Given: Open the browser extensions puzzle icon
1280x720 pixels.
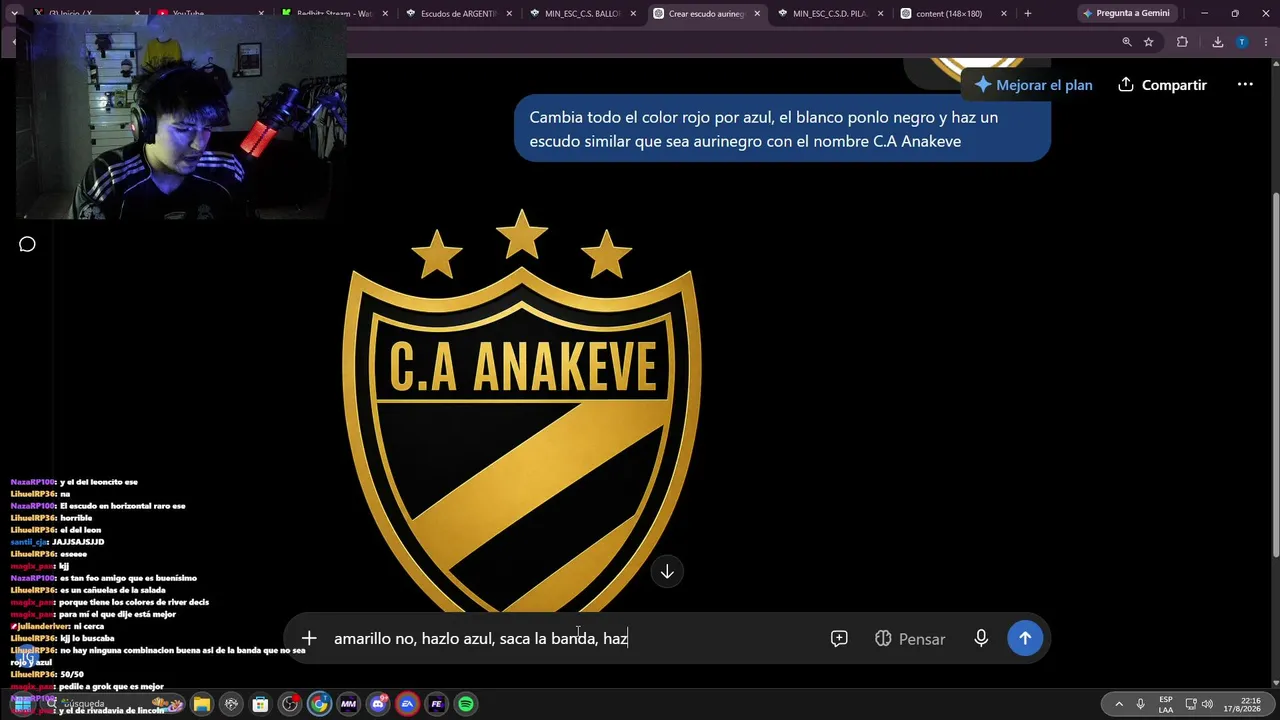Looking at the screenshot, I should 1182,42.
